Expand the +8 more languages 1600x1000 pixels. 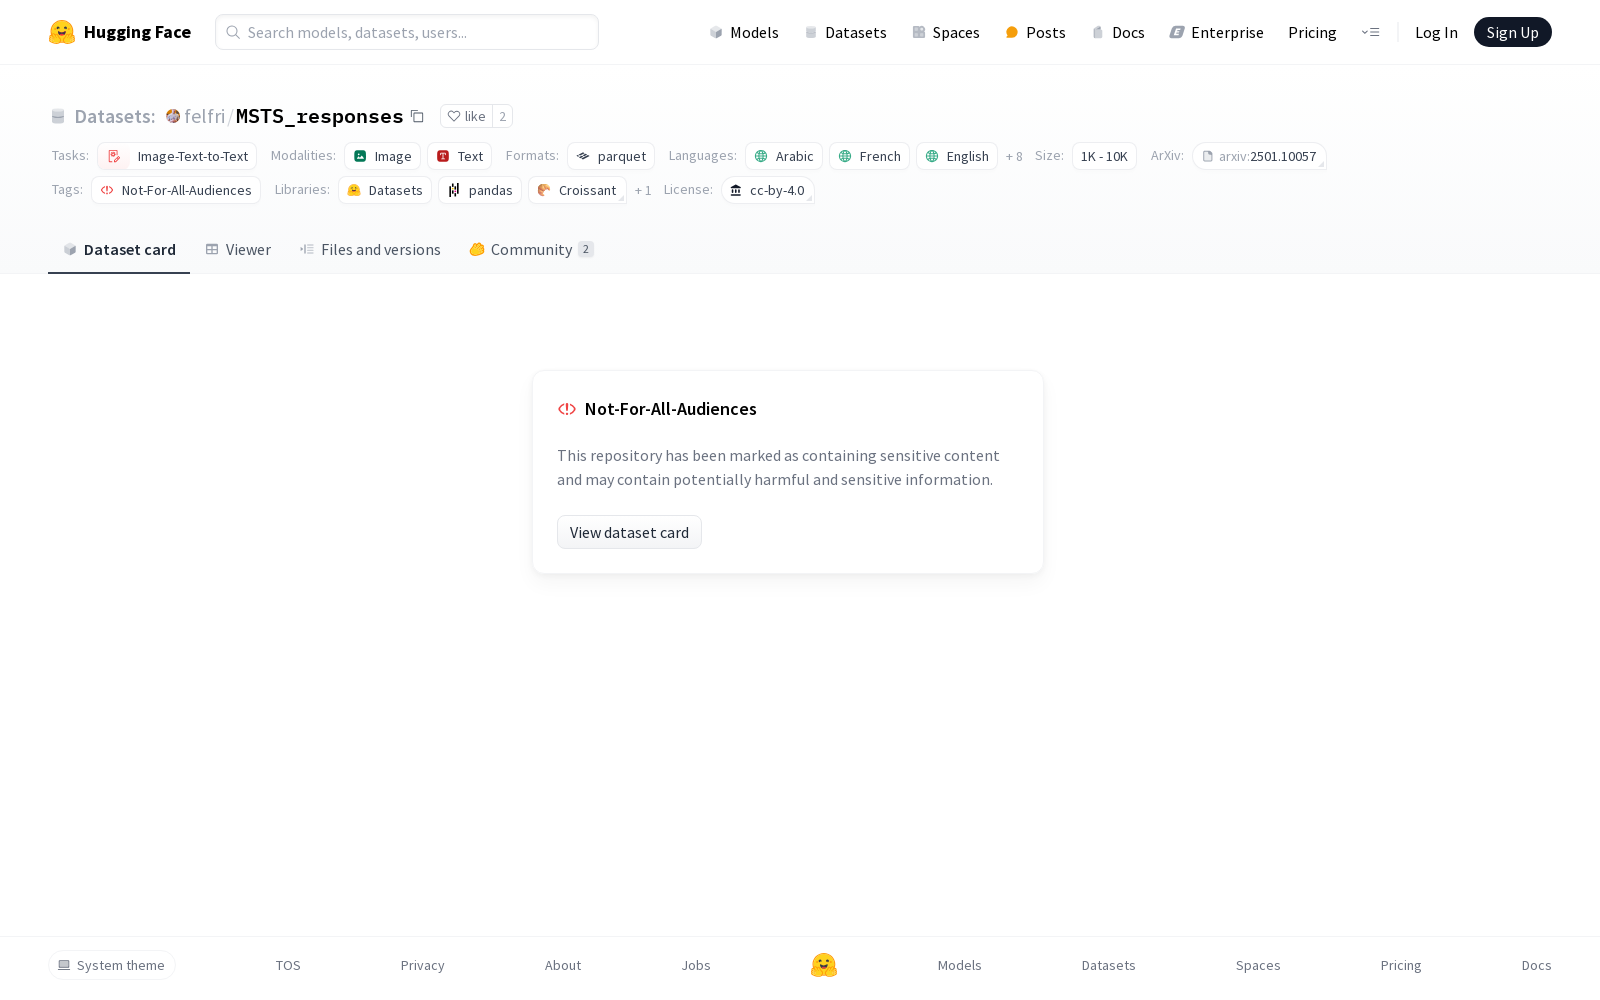point(1014,157)
